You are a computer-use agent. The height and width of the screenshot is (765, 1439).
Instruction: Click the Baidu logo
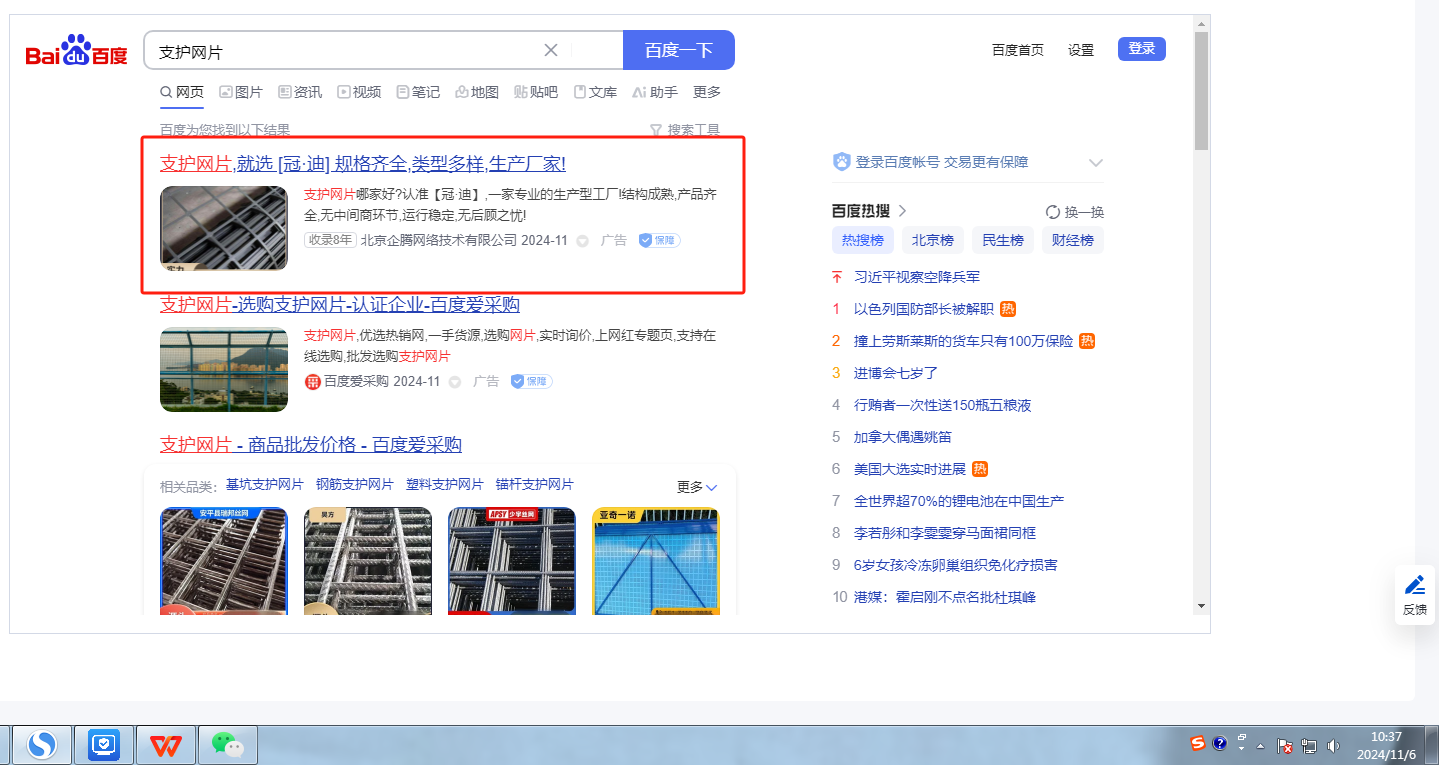click(77, 50)
